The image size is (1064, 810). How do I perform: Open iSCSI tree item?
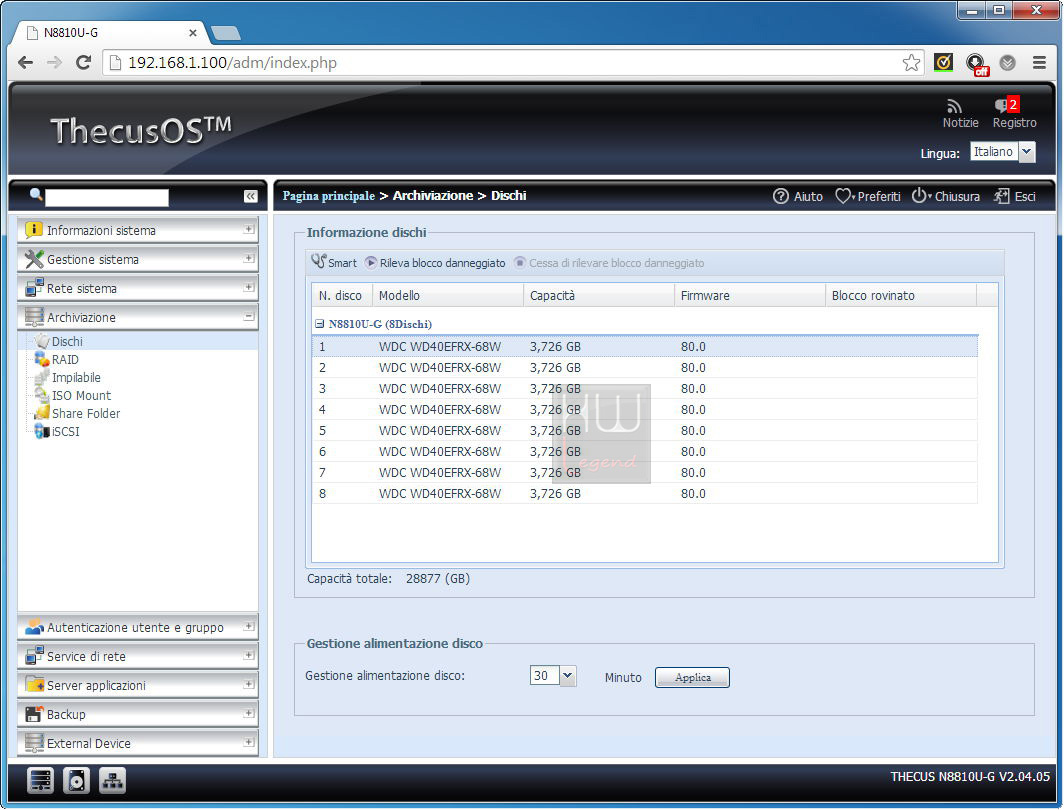point(65,431)
